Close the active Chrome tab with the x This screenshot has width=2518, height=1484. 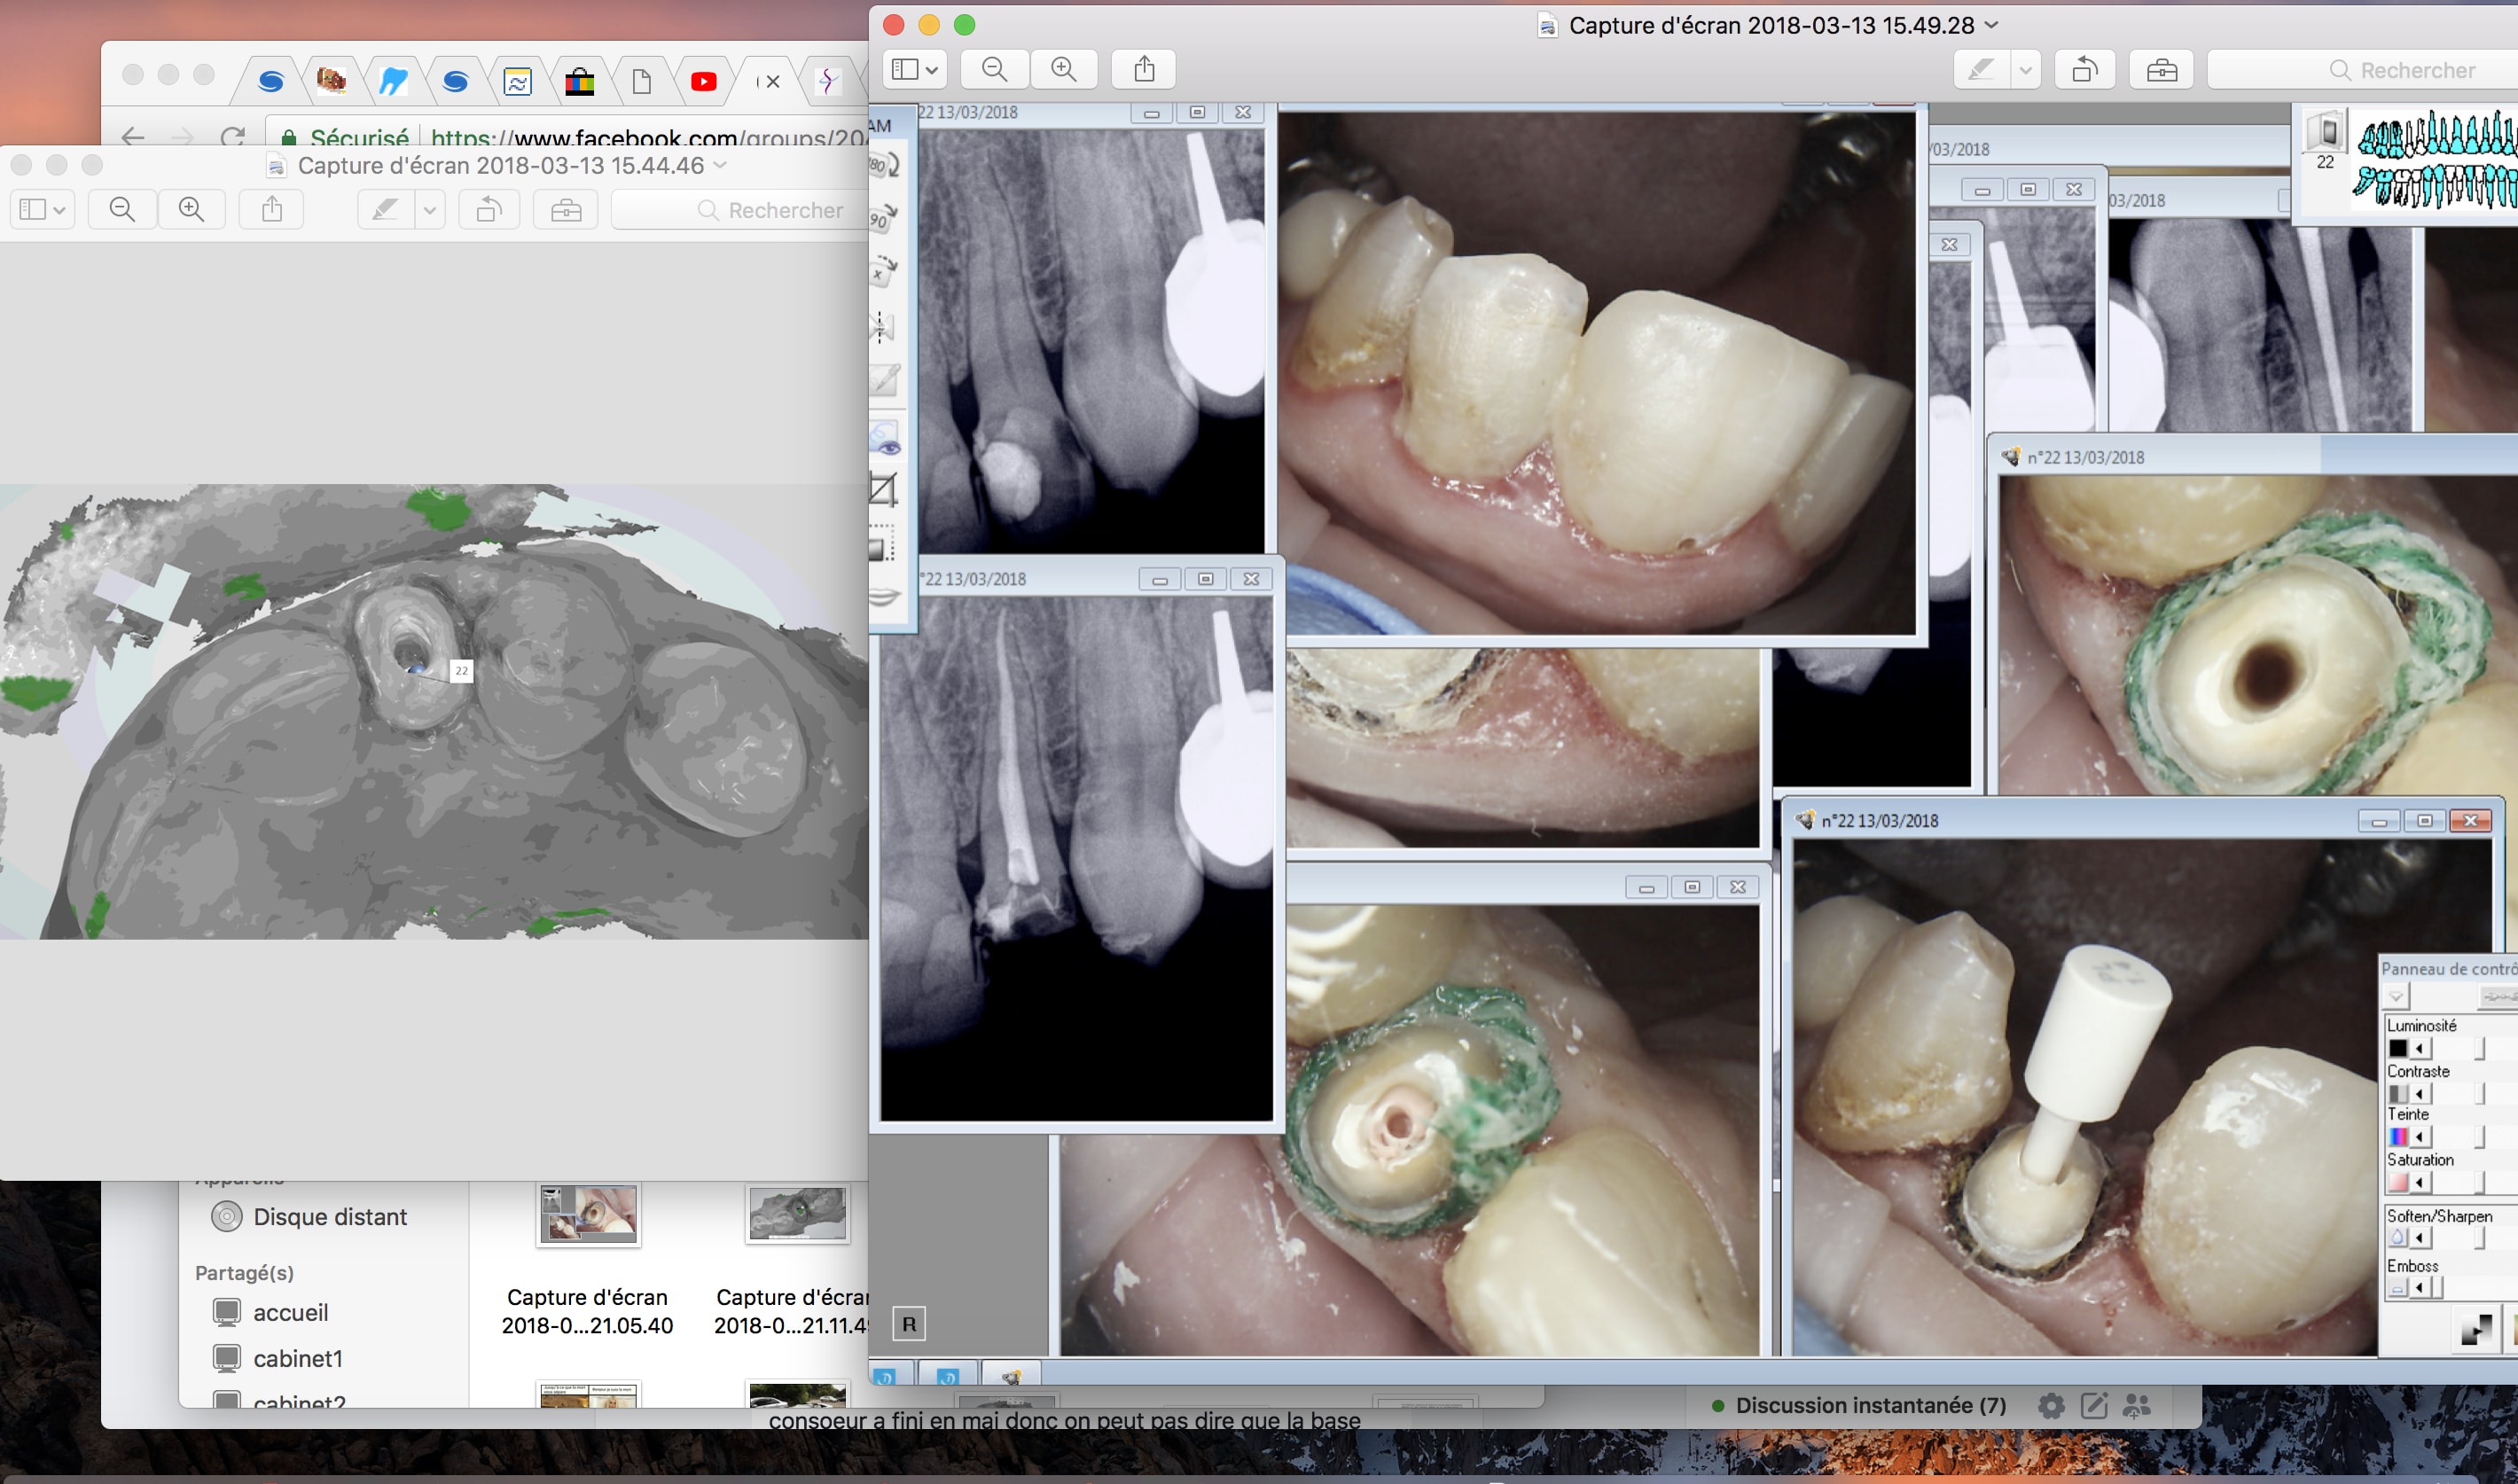click(x=773, y=82)
